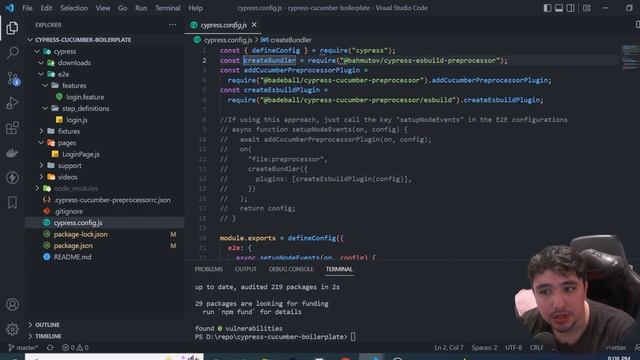Open the Terminal menu
This screenshot has height=360, width=640.
pyautogui.click(x=168, y=8)
